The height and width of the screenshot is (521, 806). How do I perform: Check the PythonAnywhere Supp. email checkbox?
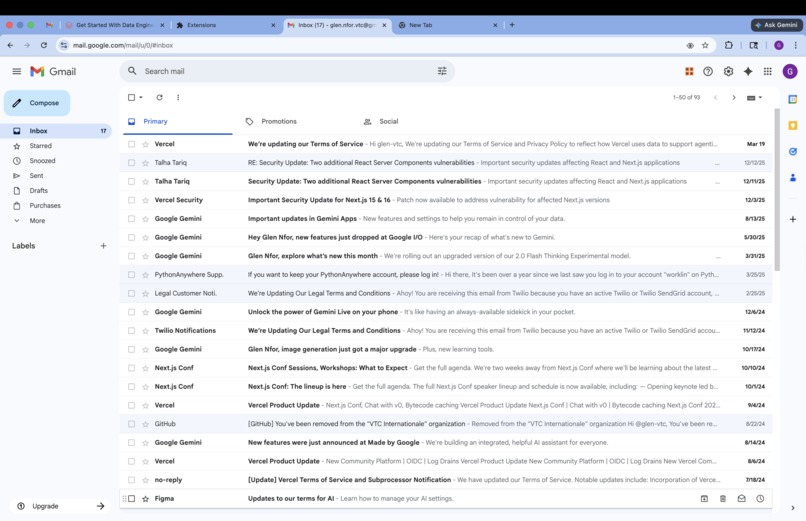pos(132,274)
